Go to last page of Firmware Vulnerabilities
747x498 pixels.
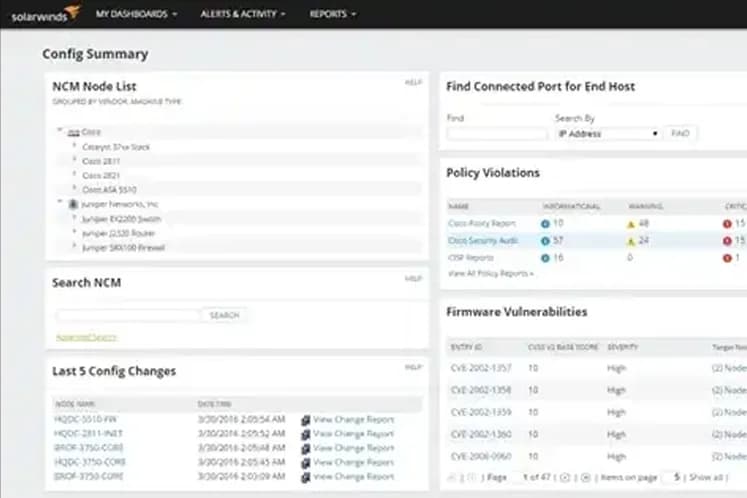point(586,477)
